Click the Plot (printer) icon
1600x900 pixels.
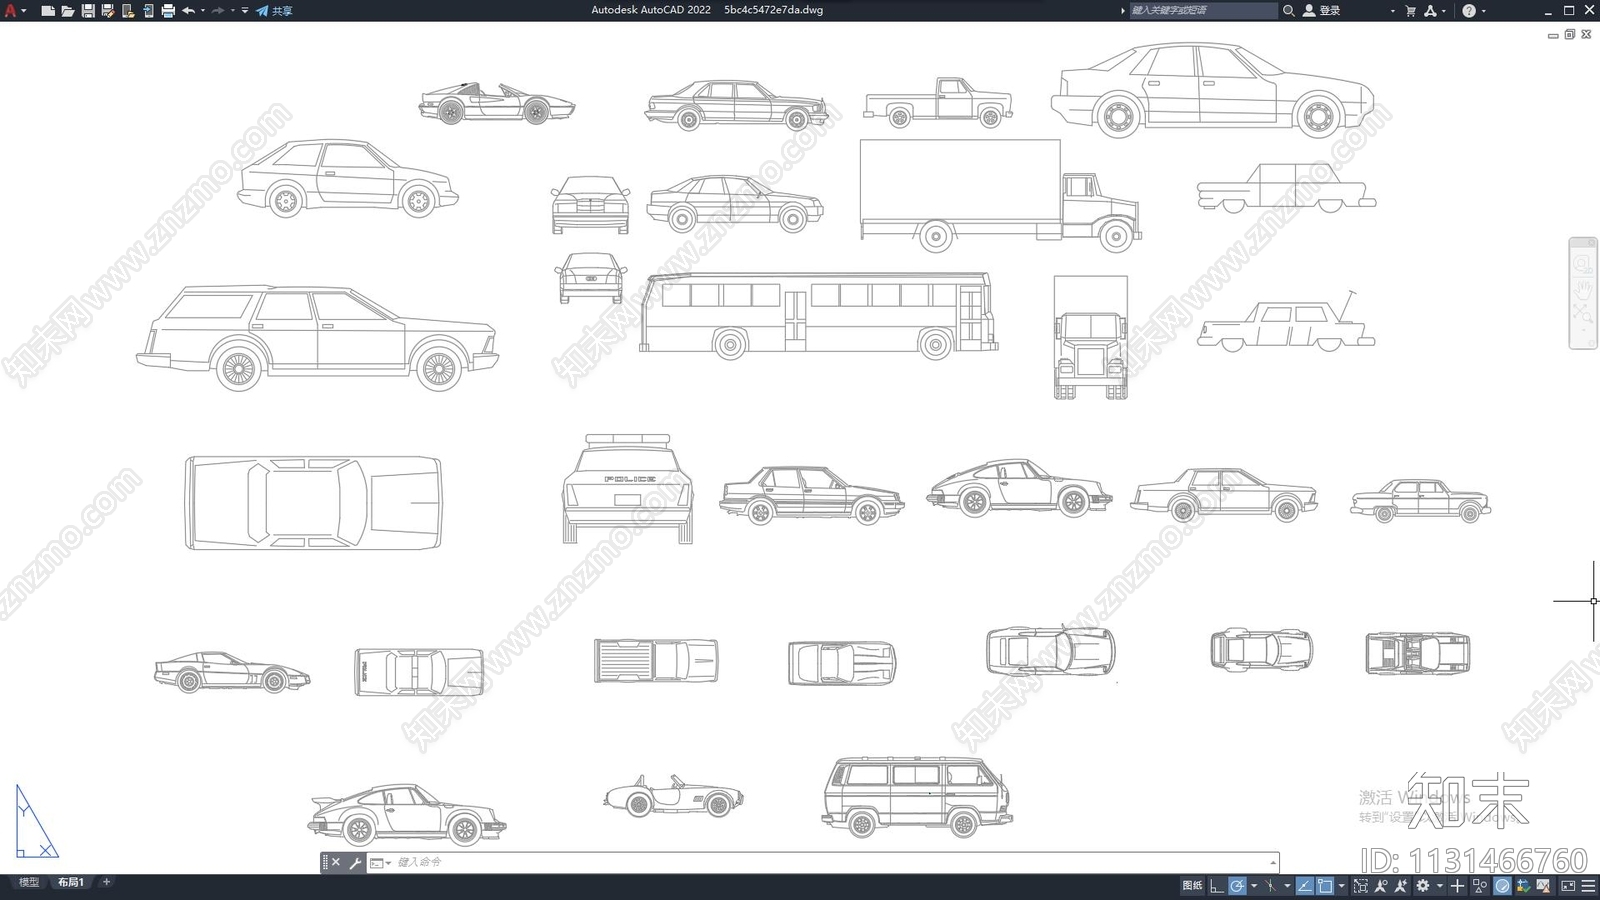tap(168, 11)
